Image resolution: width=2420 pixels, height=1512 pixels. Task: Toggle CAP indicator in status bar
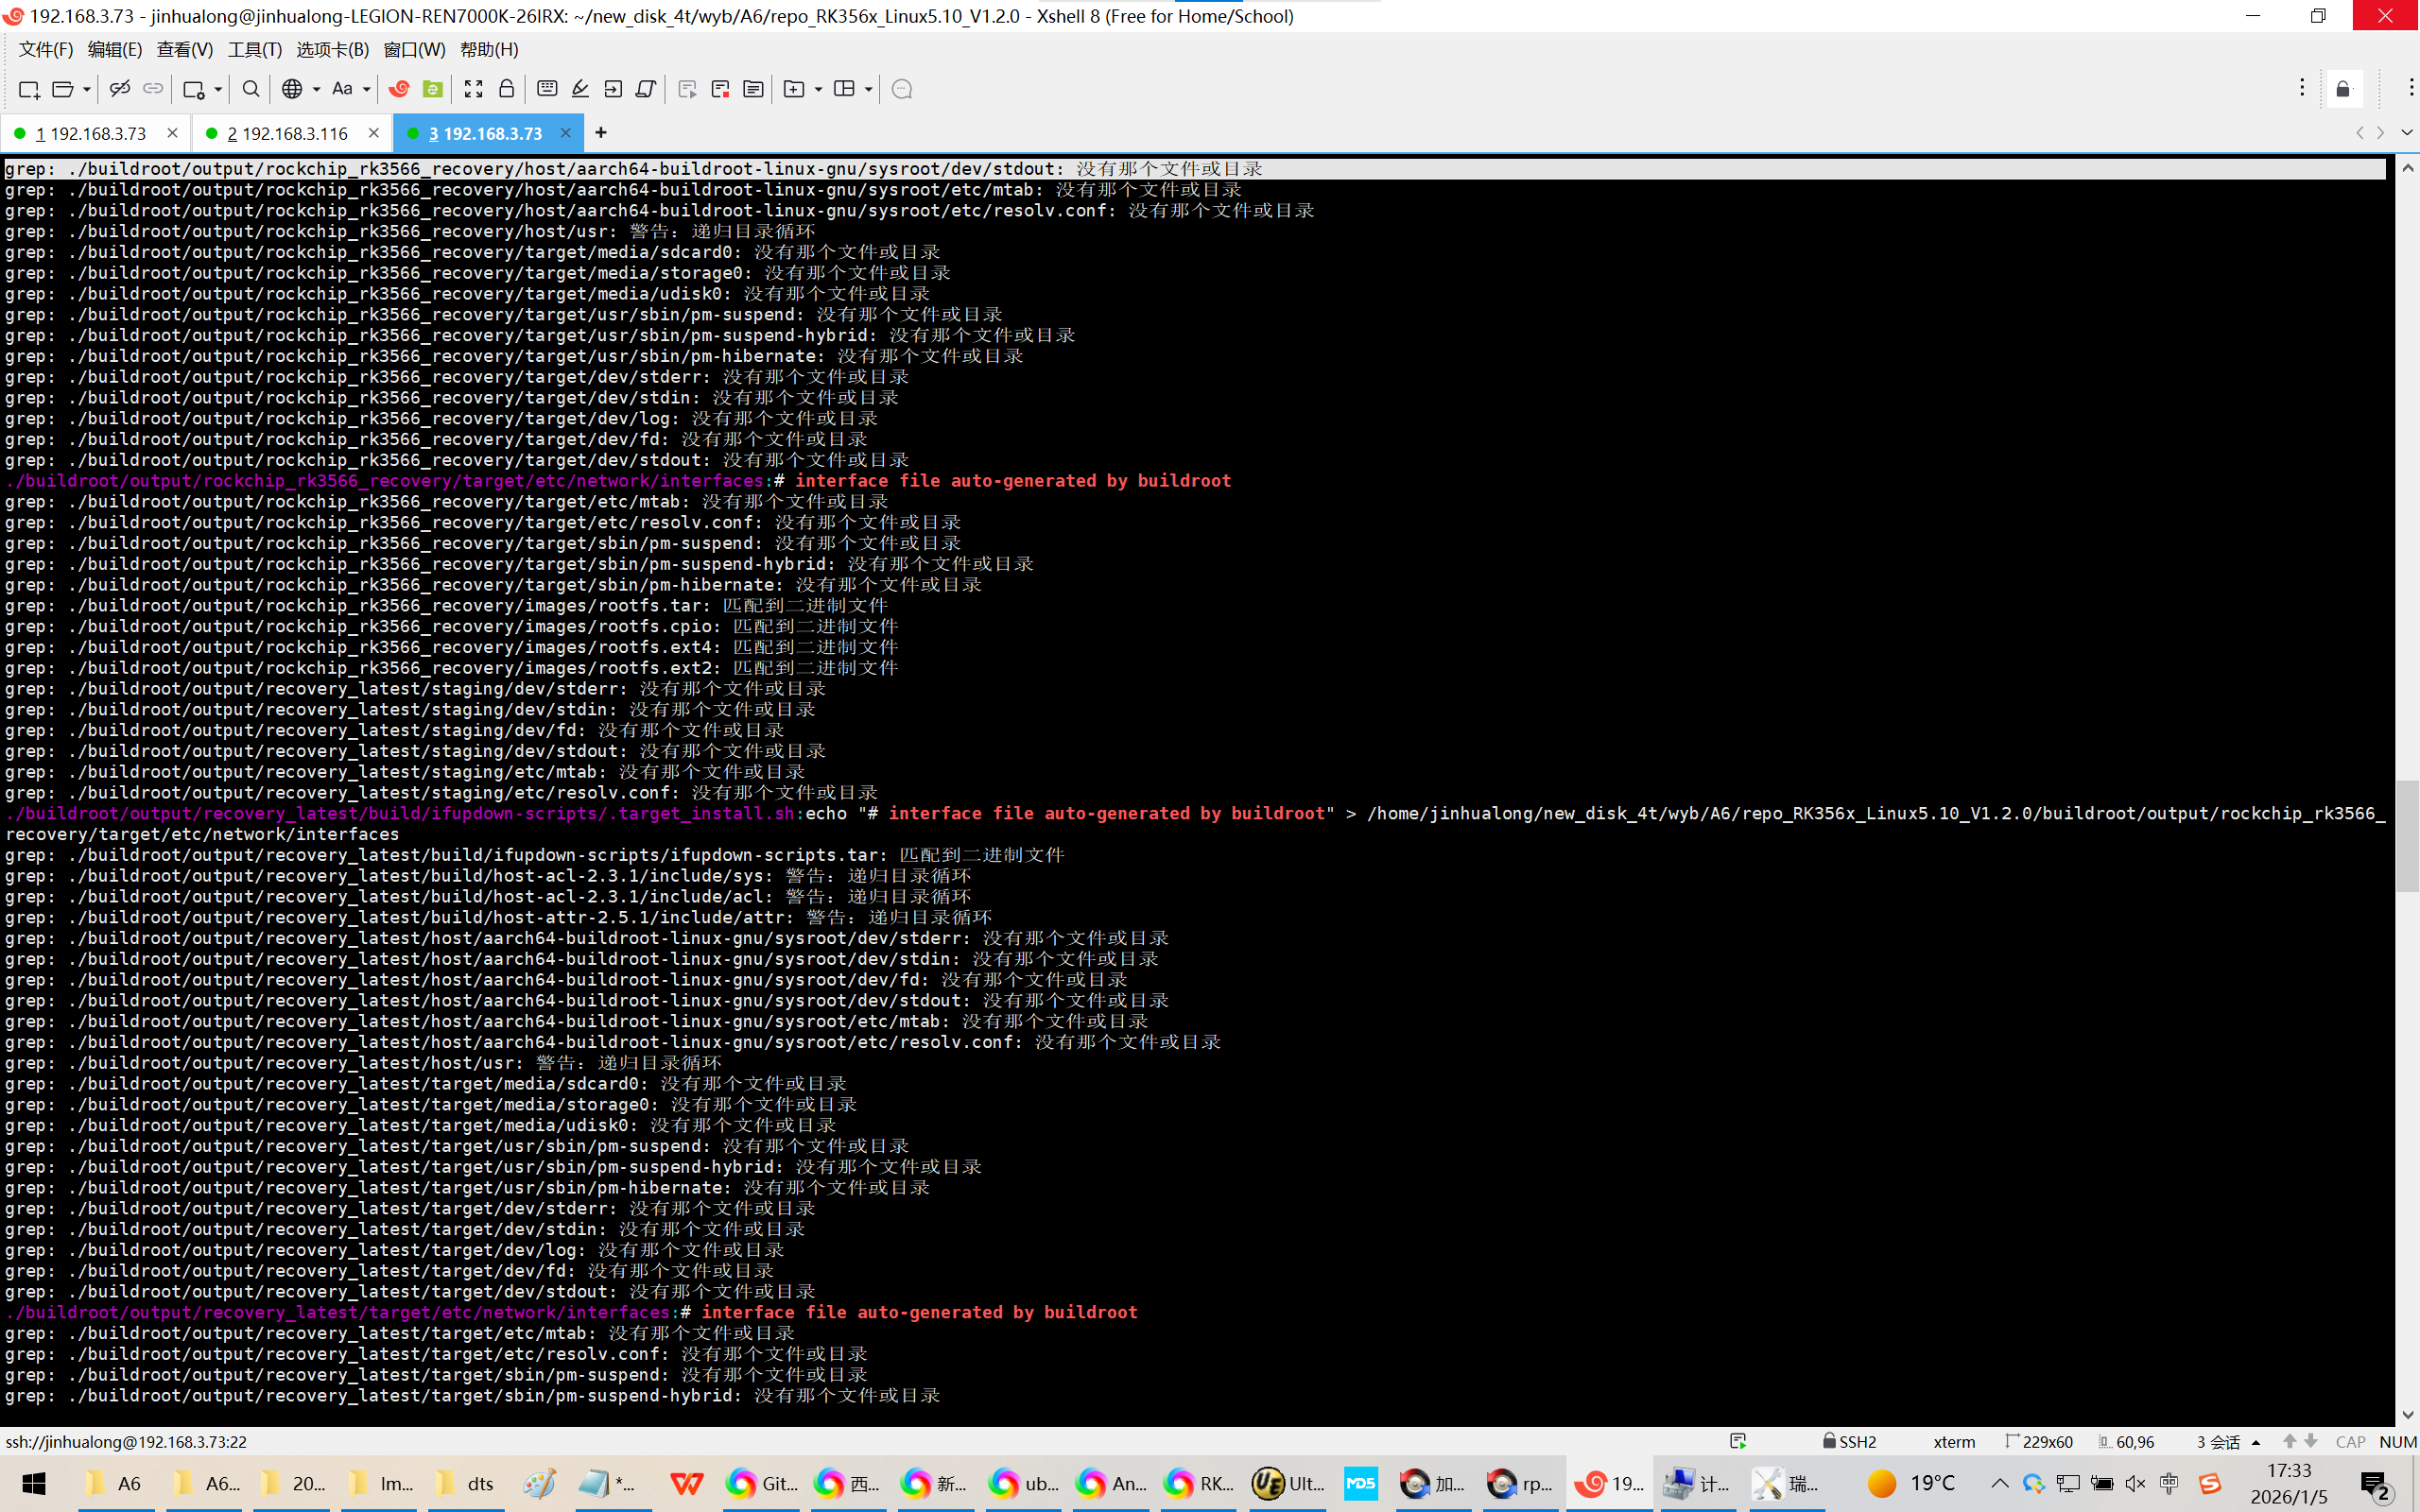point(2350,1441)
